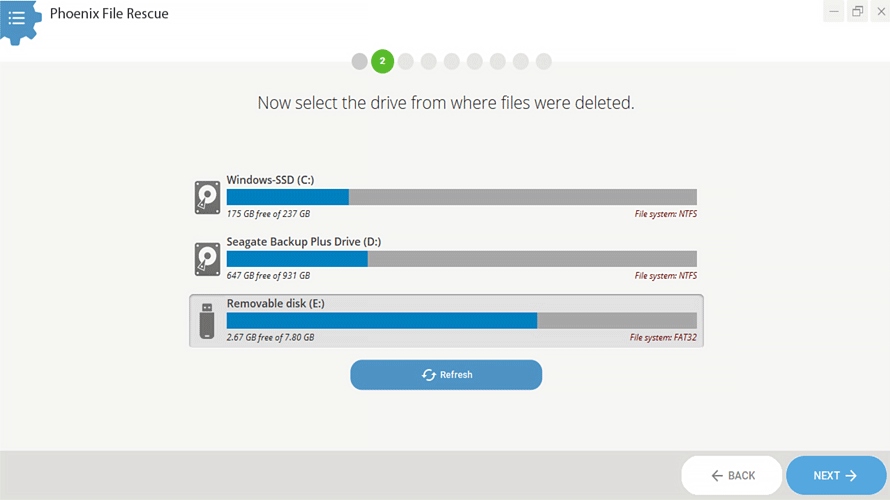Click the Seagate Backup Plus Drive icon
The width and height of the screenshot is (890, 500).
coord(207,259)
